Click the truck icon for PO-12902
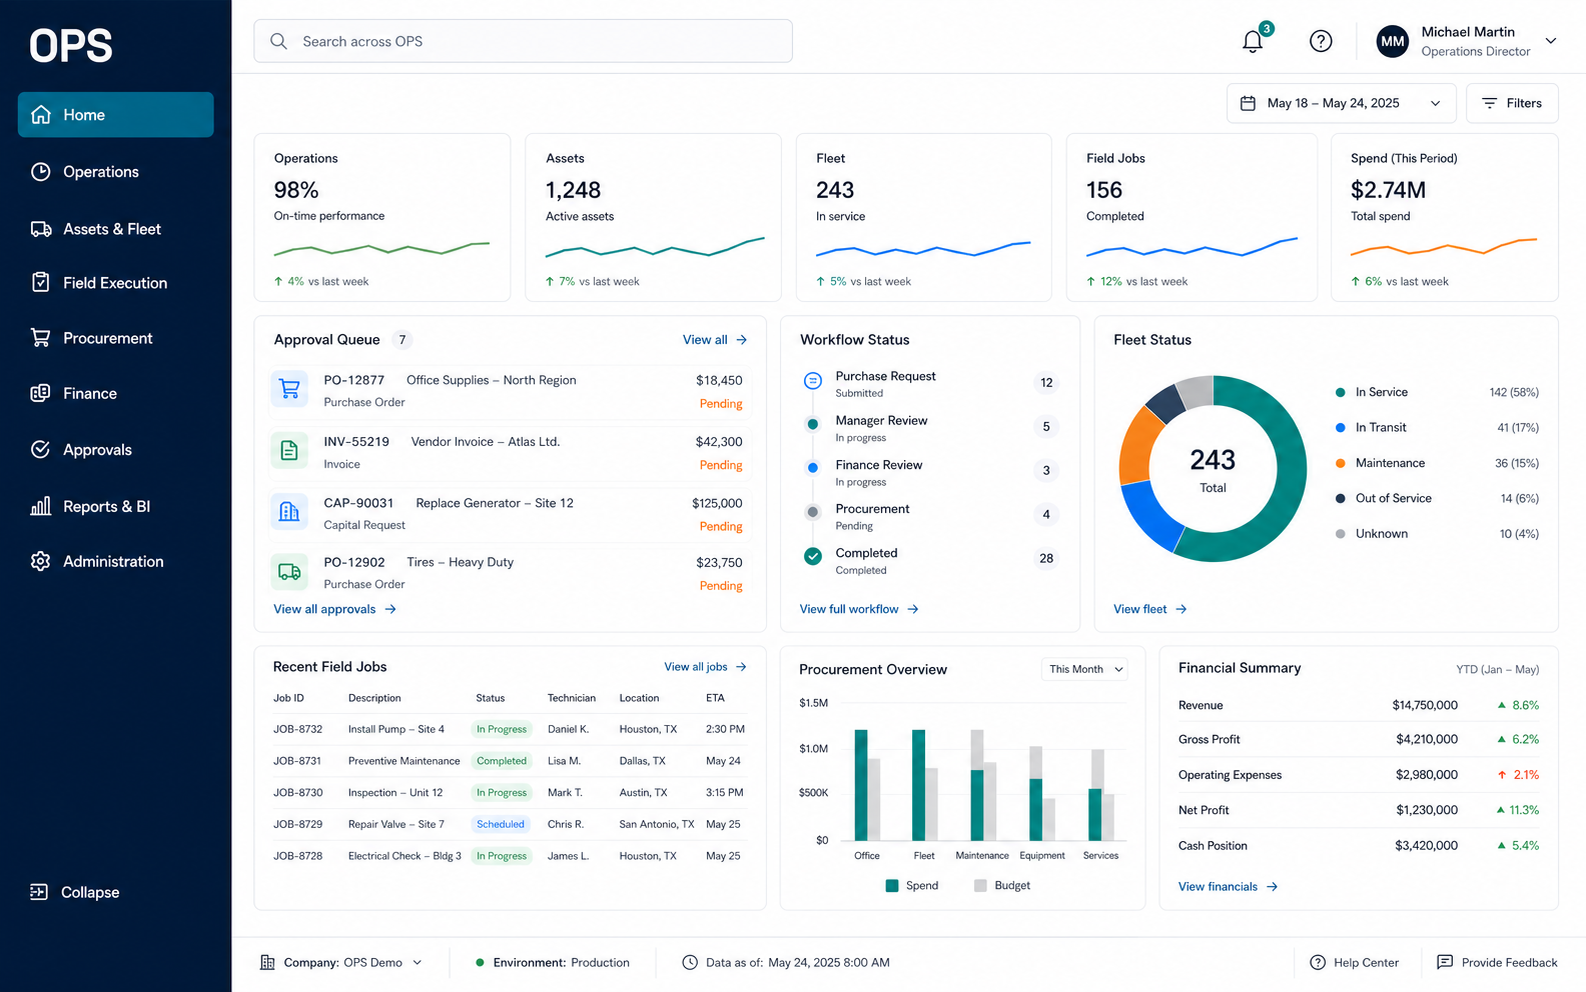 289,572
